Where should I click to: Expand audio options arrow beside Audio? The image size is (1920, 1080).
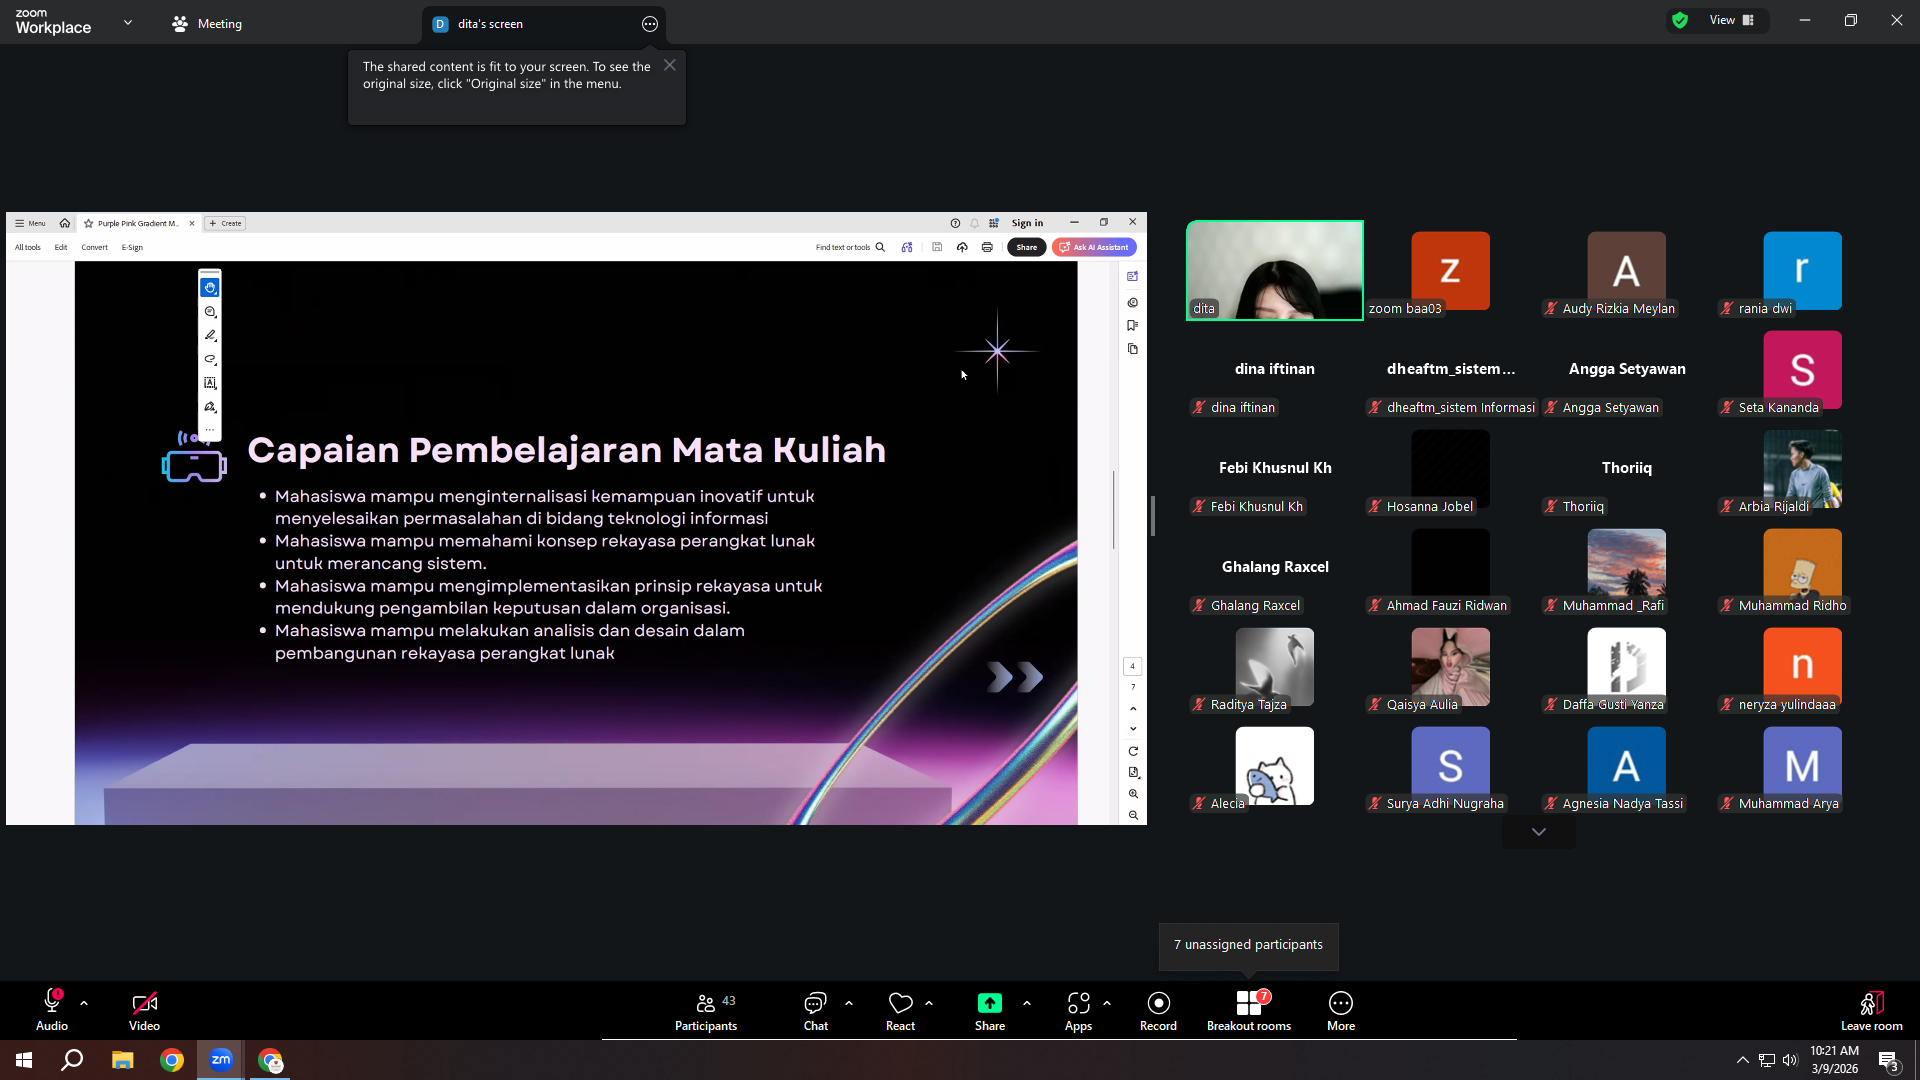(84, 1002)
